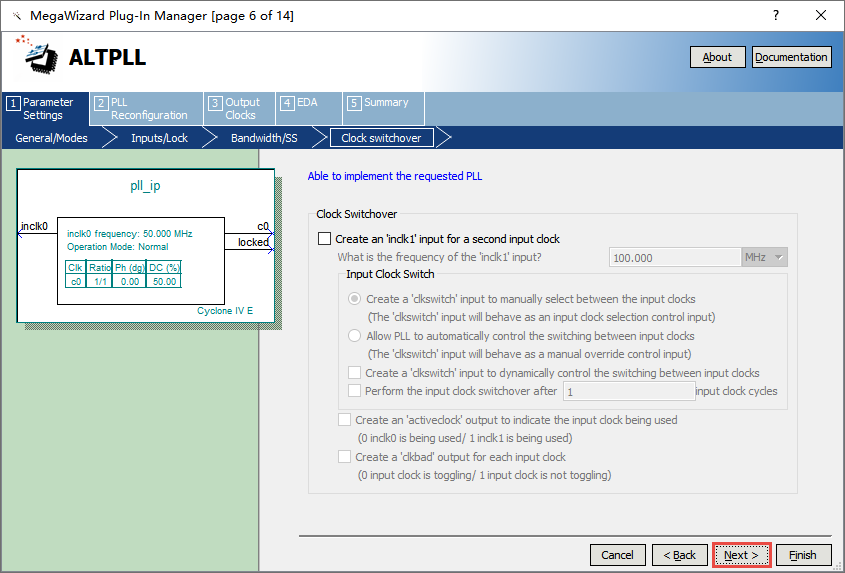Viewport: 845px width, 573px height.
Task: Check 'Perform the input clock switchover after' box
Action: (354, 391)
